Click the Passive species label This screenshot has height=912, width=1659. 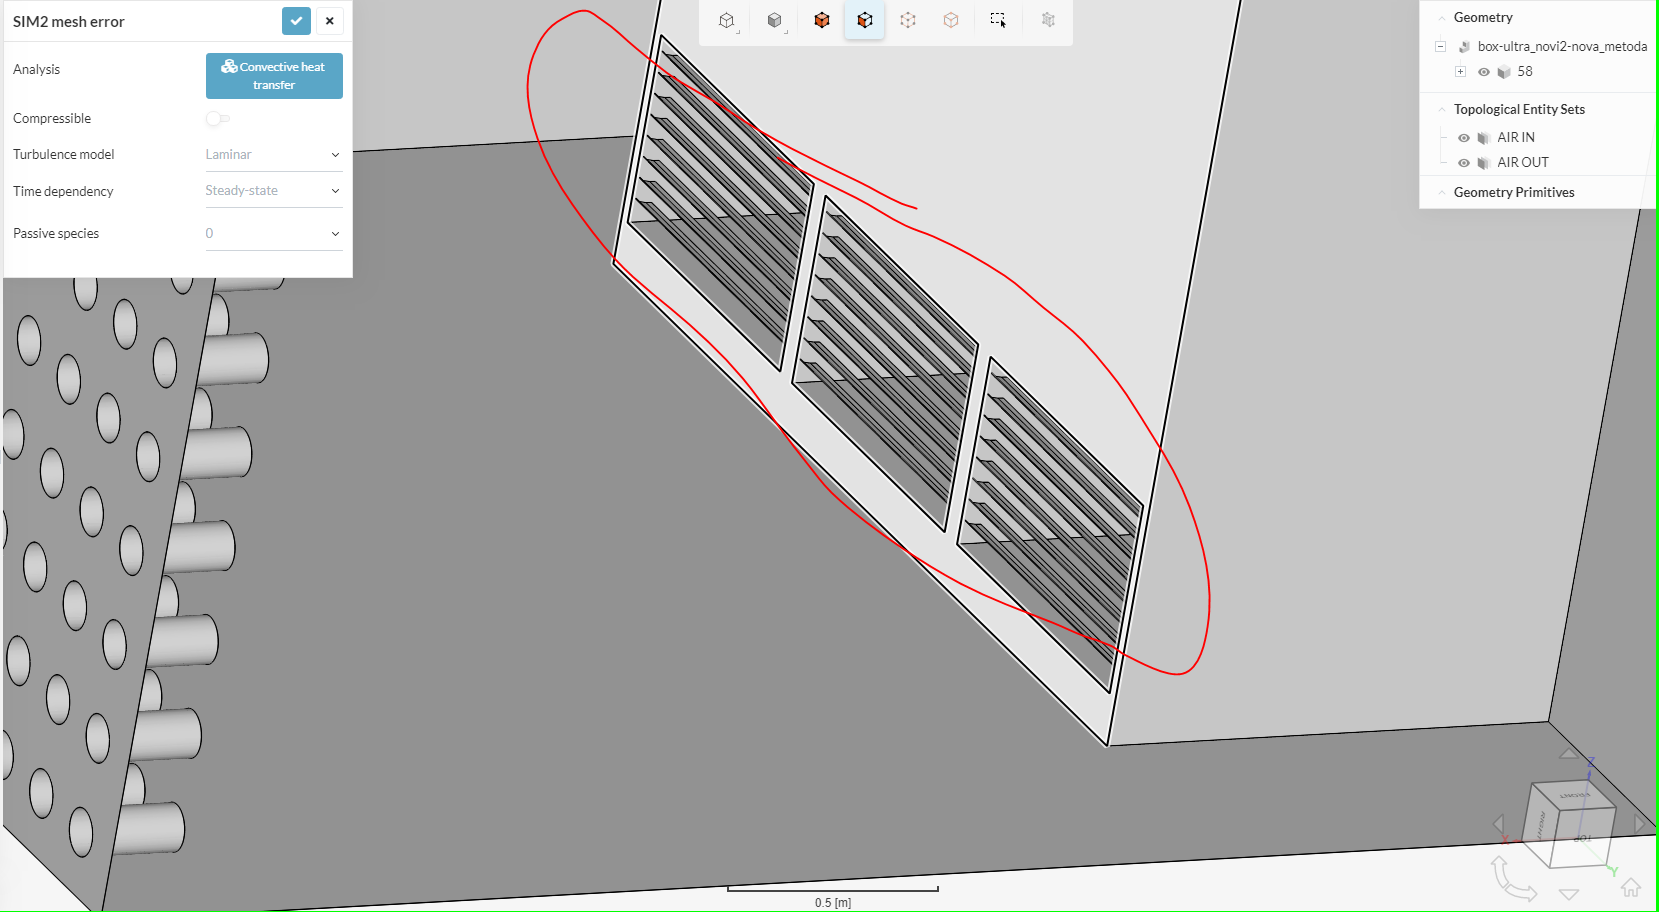pos(56,234)
